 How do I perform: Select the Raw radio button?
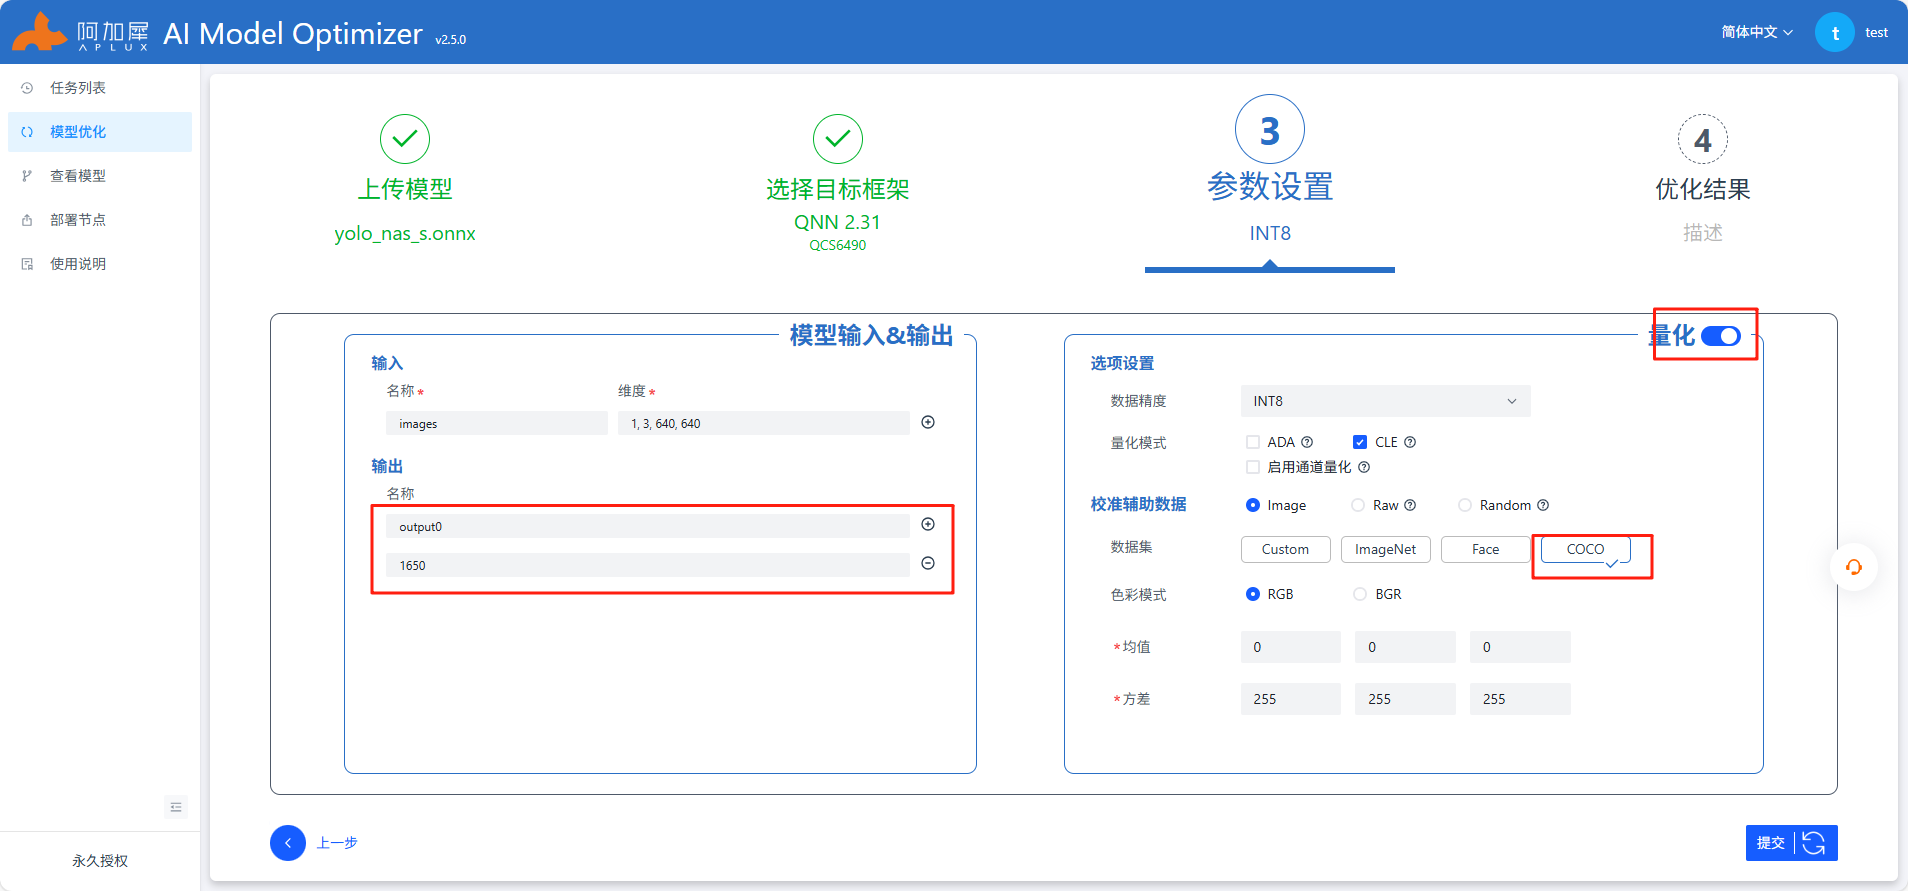point(1358,505)
